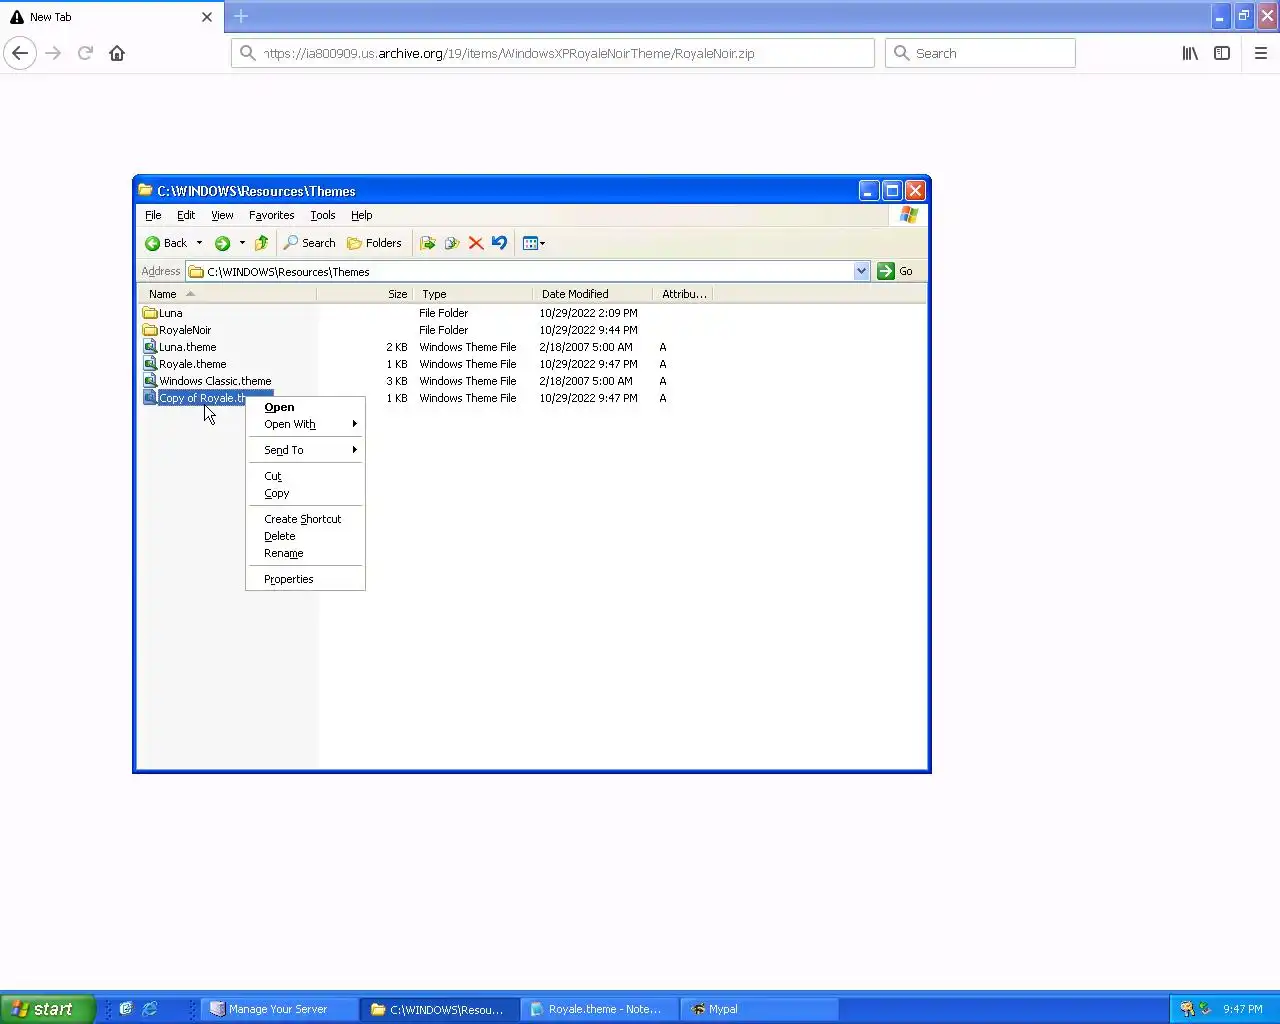Open the File menu
The height and width of the screenshot is (1024, 1280).
click(153, 215)
